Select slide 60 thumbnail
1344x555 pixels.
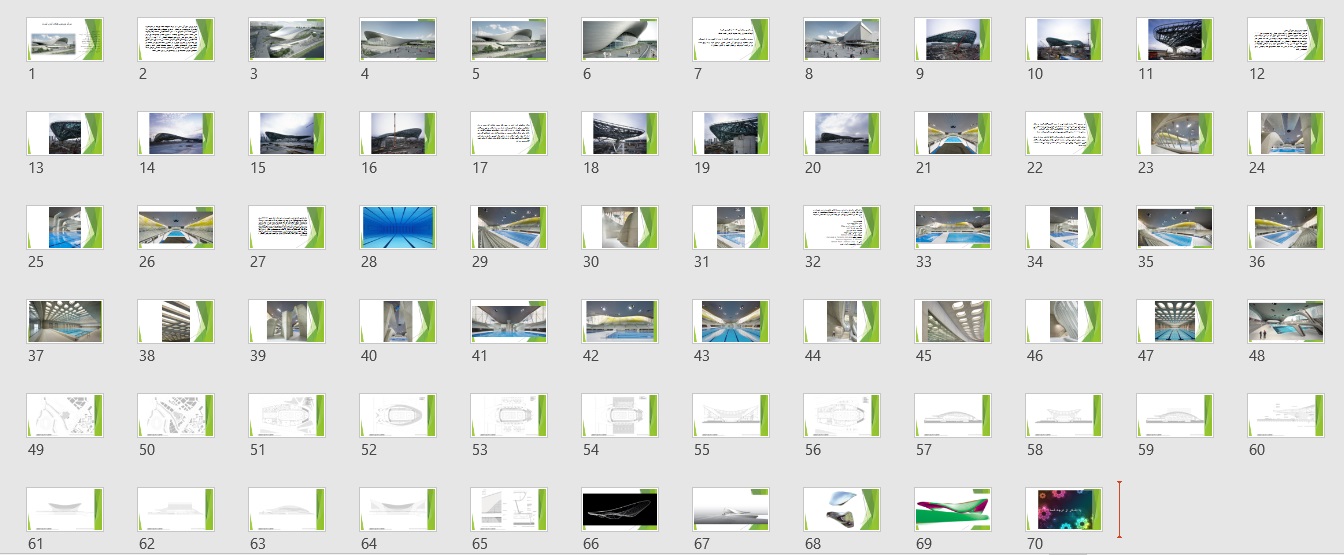click(x=1286, y=416)
